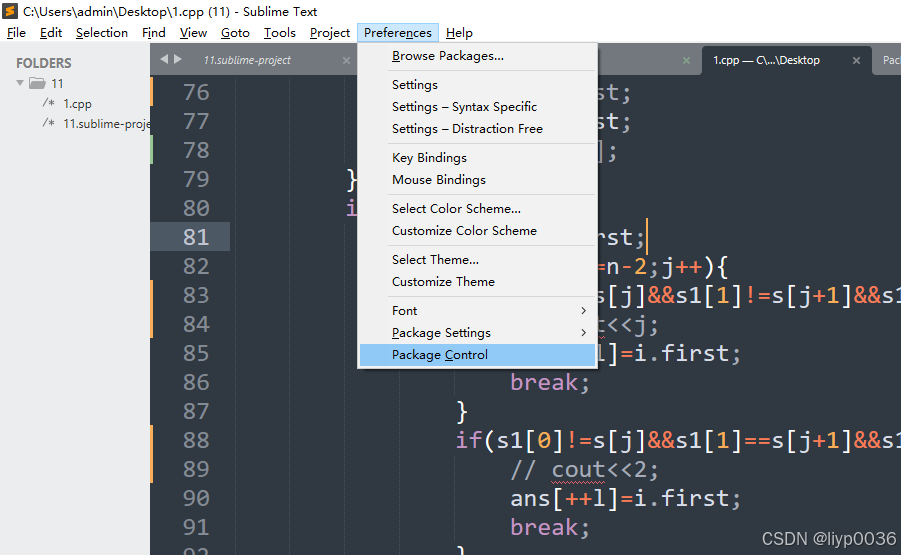Click the FOLDERS sidebar heading
The image size is (901, 555).
point(44,63)
